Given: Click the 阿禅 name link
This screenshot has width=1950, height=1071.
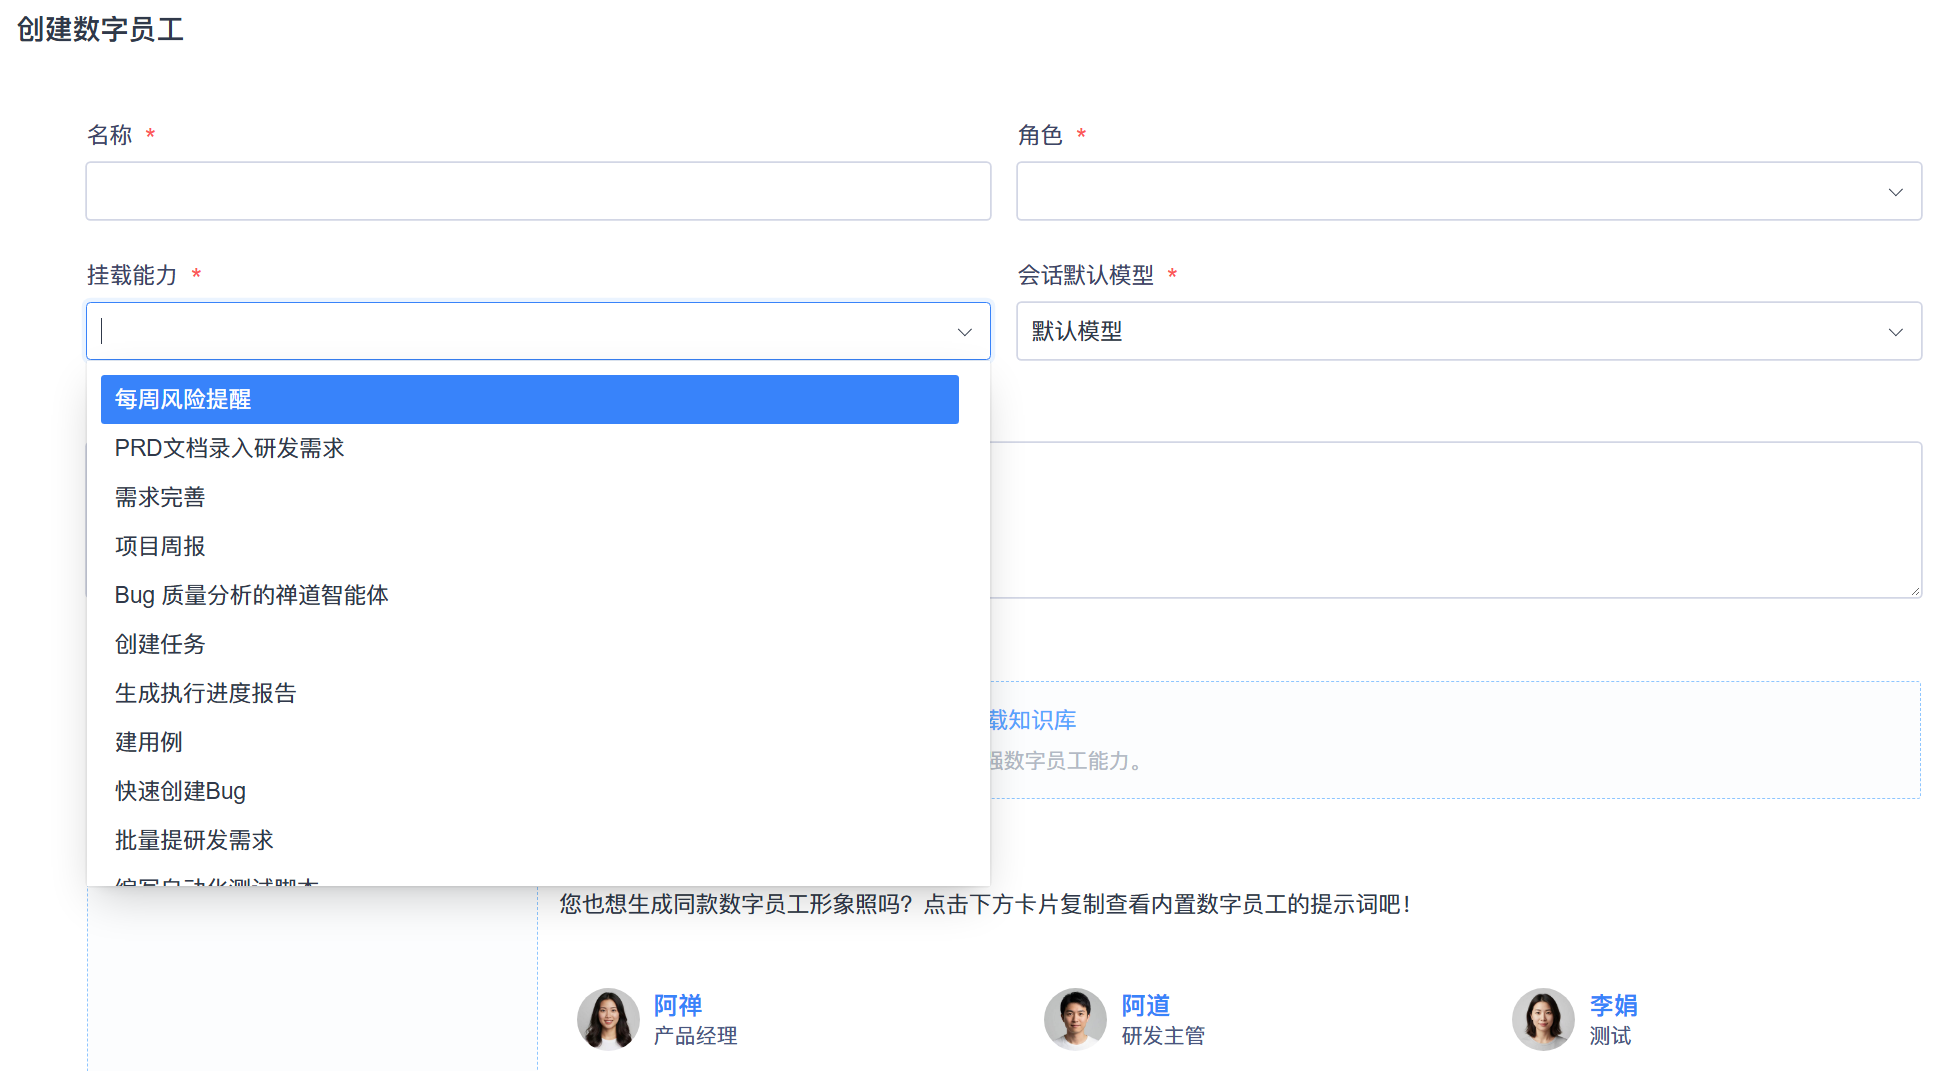Looking at the screenshot, I should click(678, 1005).
